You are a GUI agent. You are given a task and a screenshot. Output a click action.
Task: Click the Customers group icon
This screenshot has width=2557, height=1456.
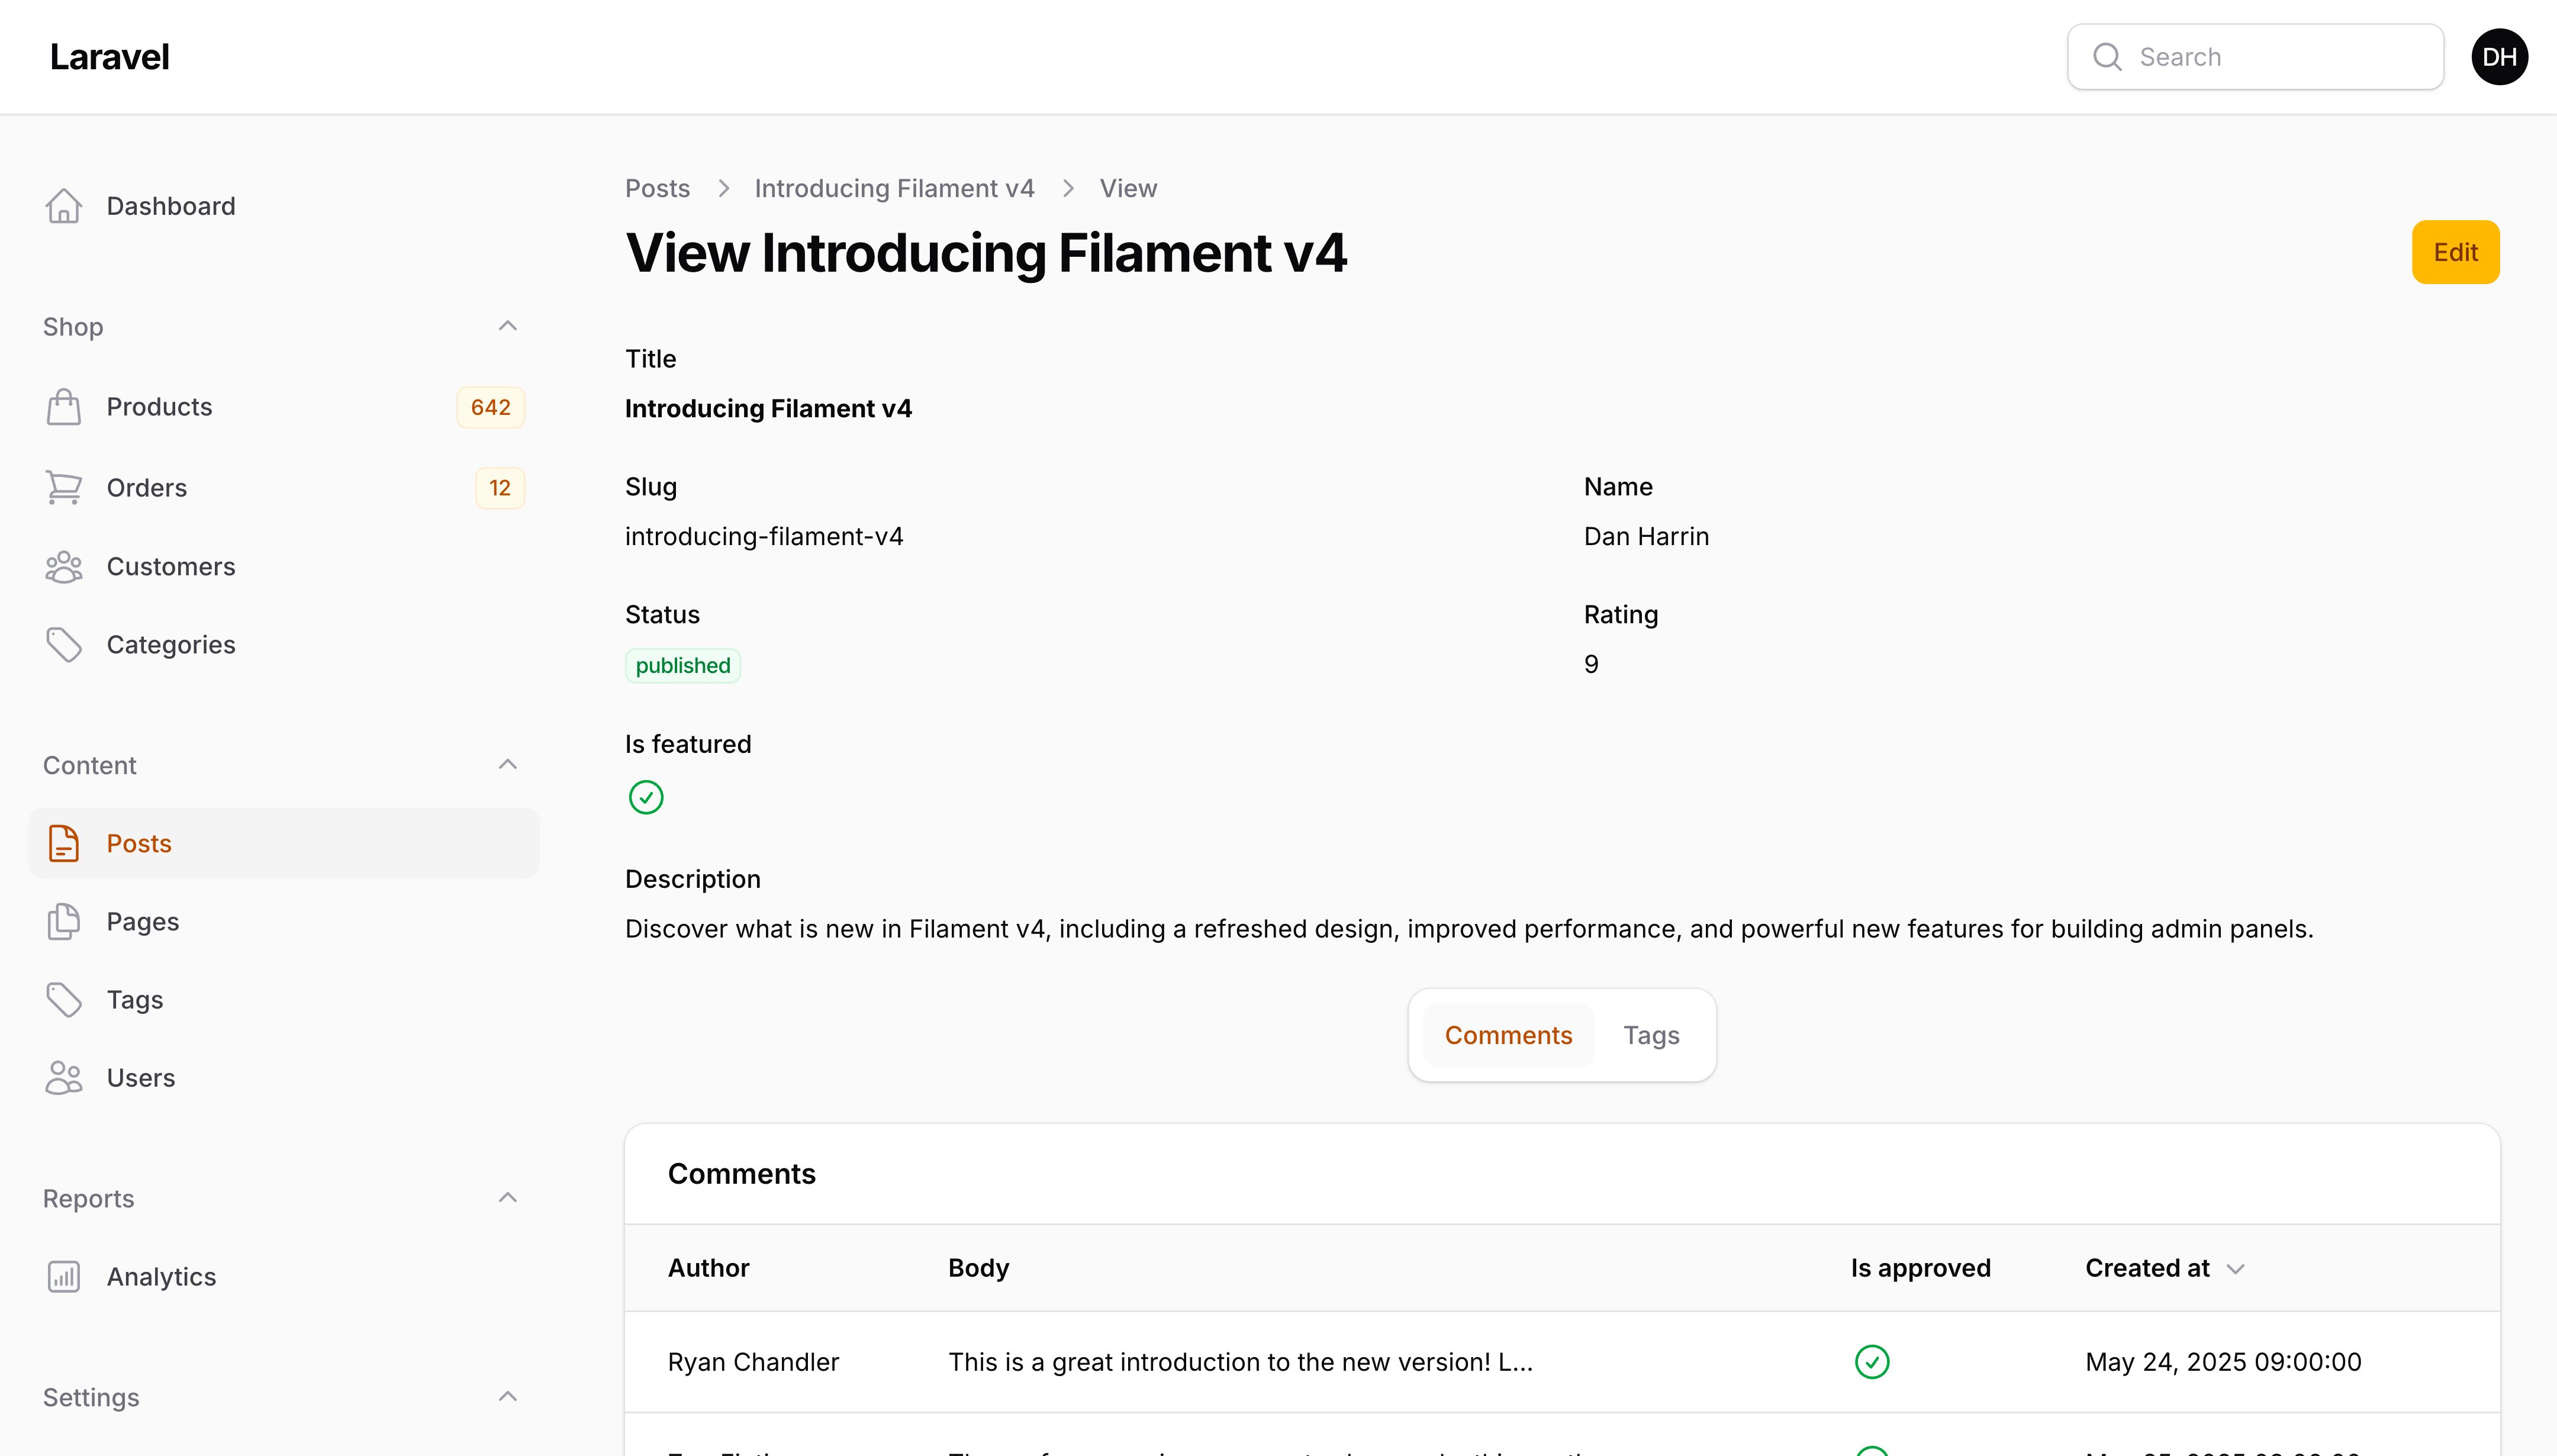coord(63,567)
